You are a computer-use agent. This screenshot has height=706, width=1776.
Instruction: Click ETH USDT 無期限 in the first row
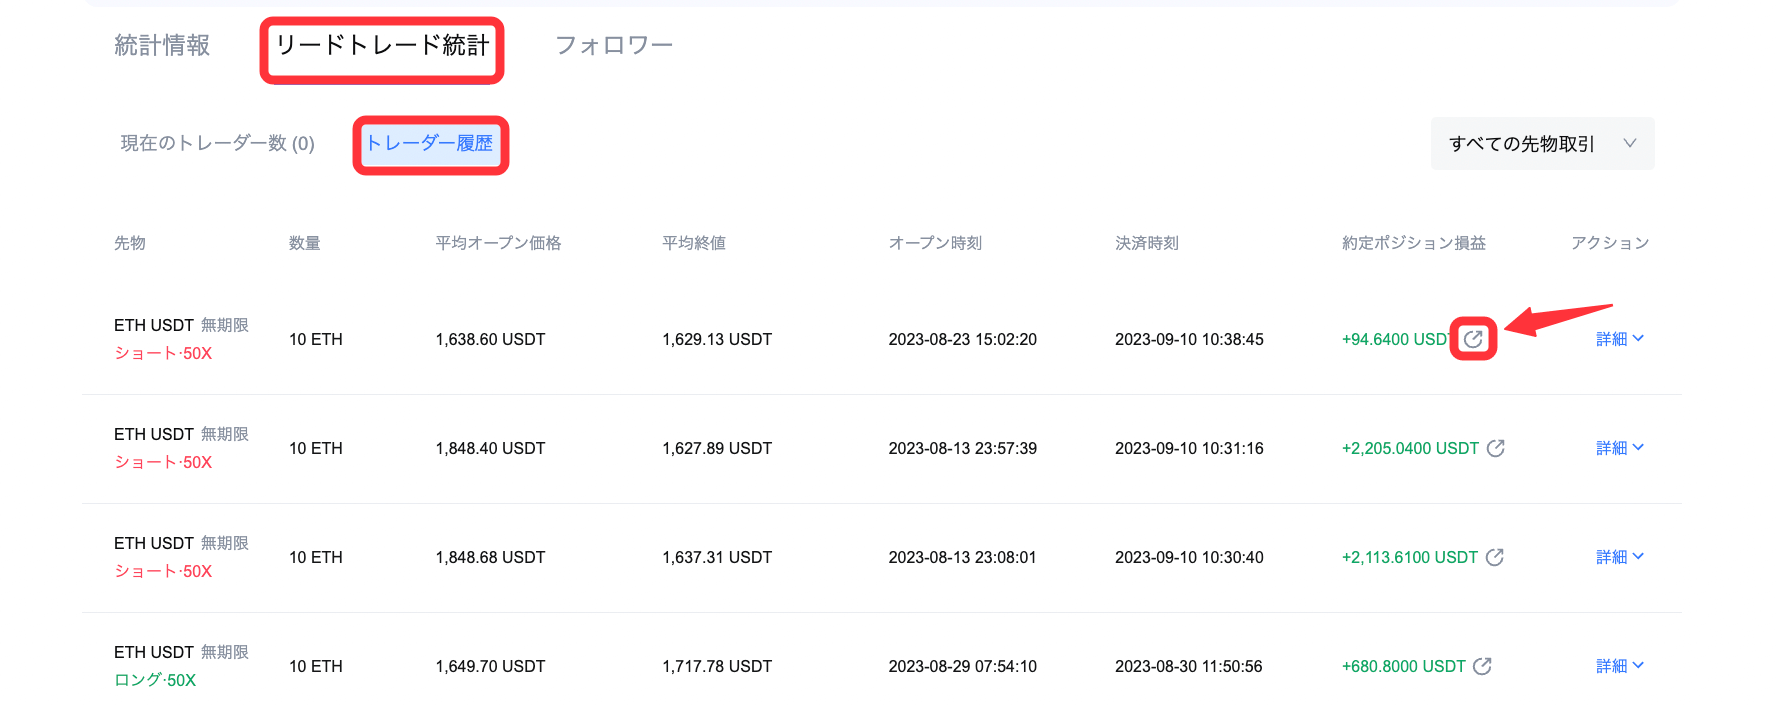(181, 325)
